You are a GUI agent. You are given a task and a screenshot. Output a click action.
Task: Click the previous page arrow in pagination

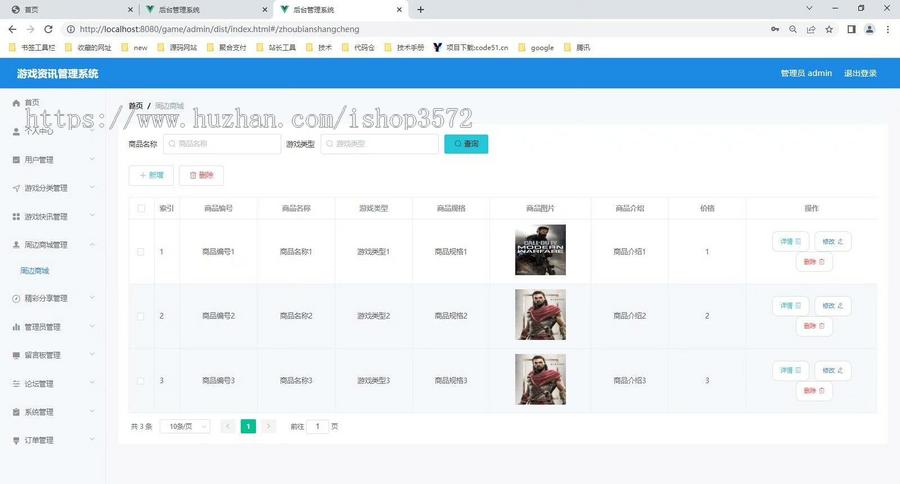pyautogui.click(x=228, y=427)
